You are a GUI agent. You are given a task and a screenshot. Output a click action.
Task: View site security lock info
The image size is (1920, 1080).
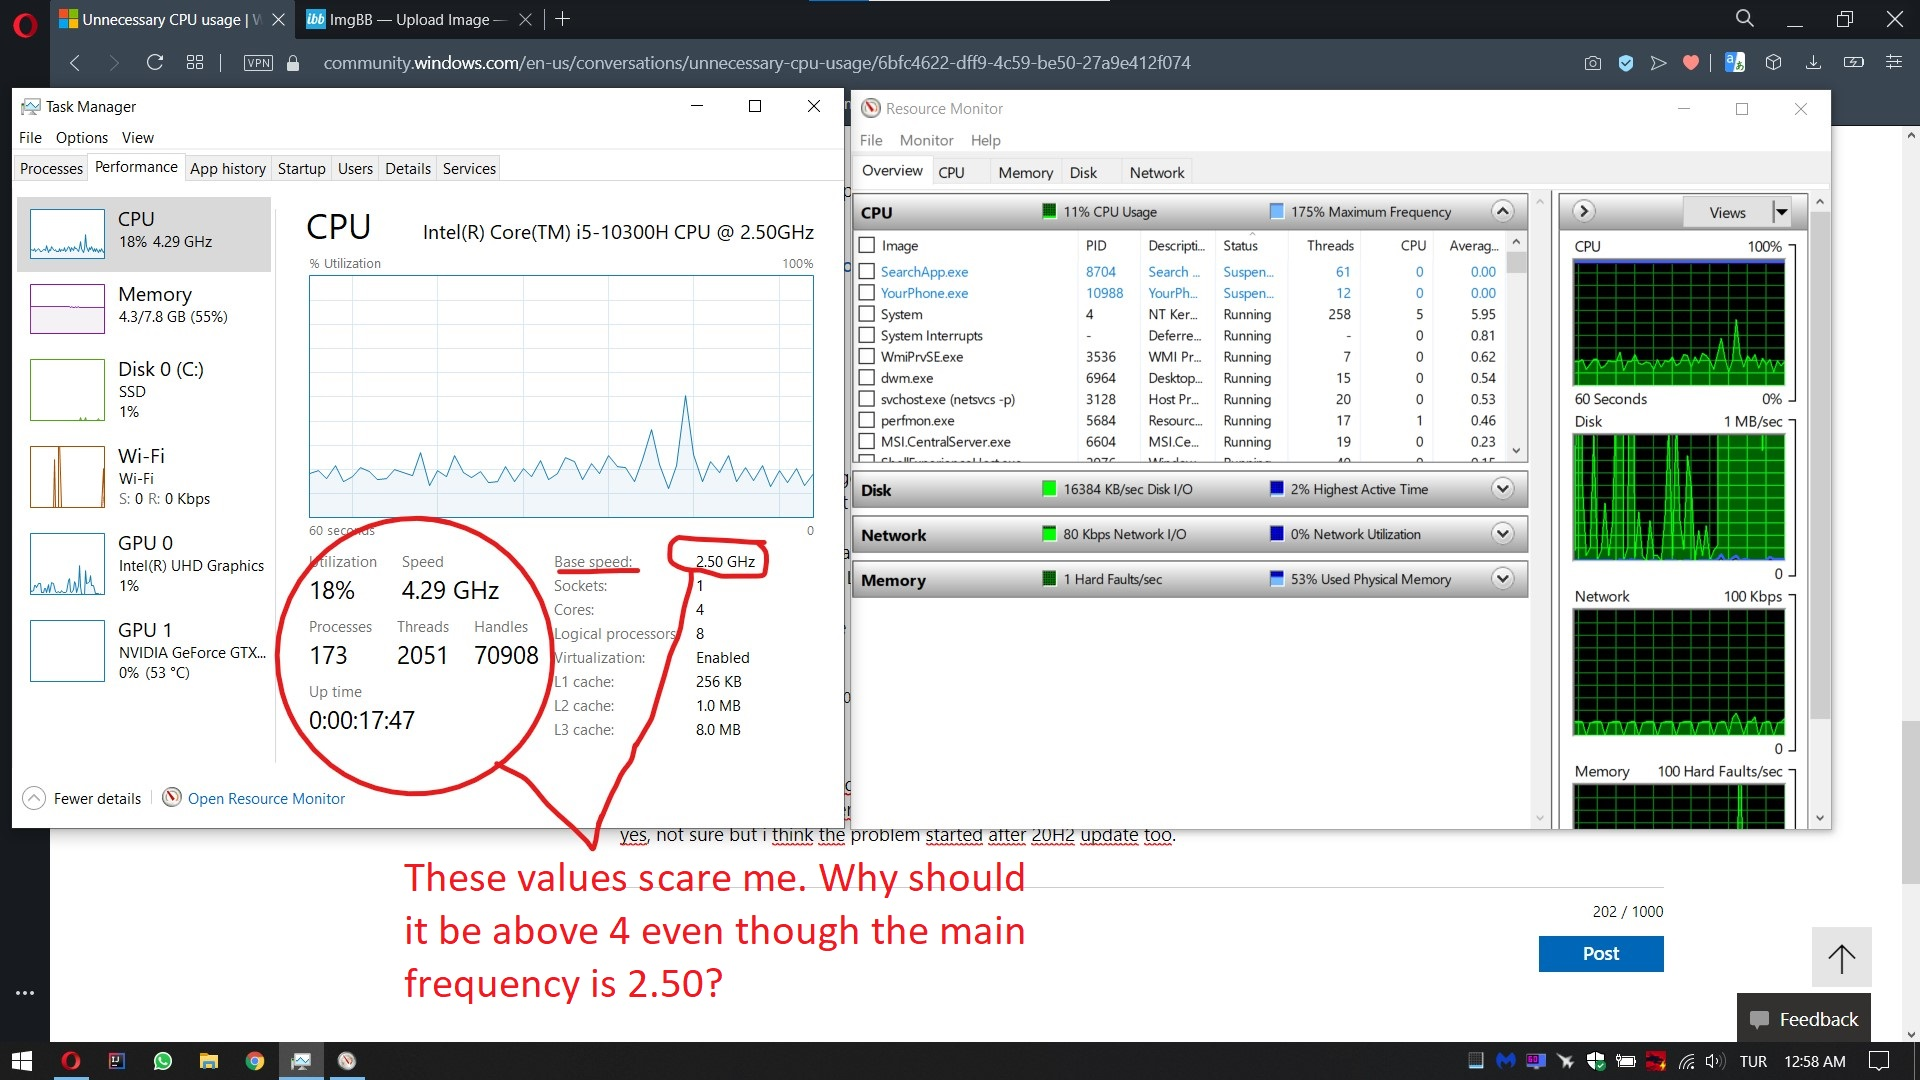(293, 63)
